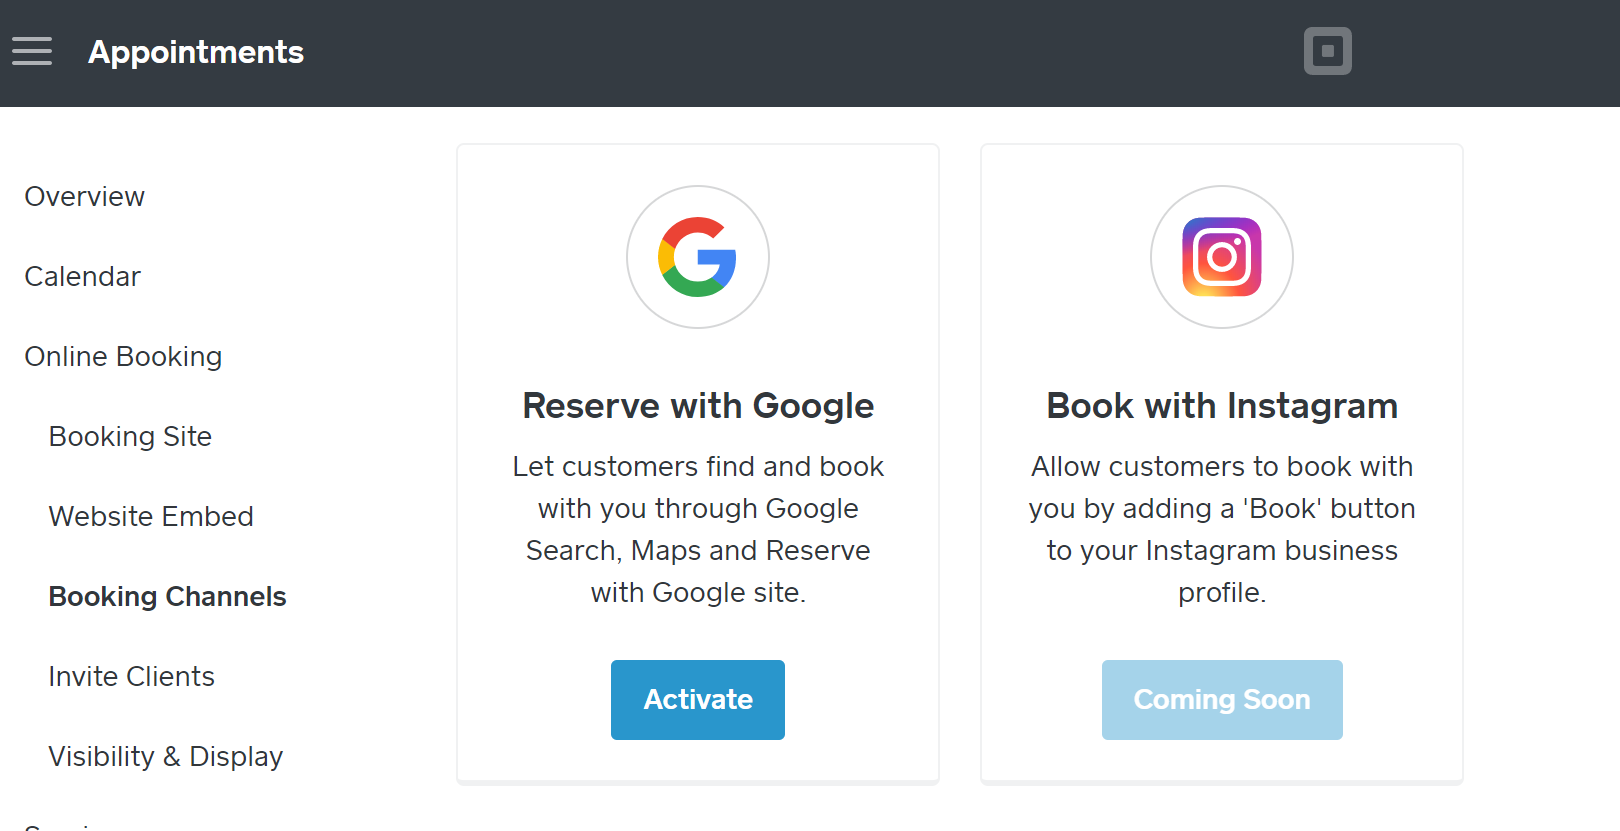Click the Google icon on Reserve with Google card
The height and width of the screenshot is (831, 1620).
click(697, 257)
